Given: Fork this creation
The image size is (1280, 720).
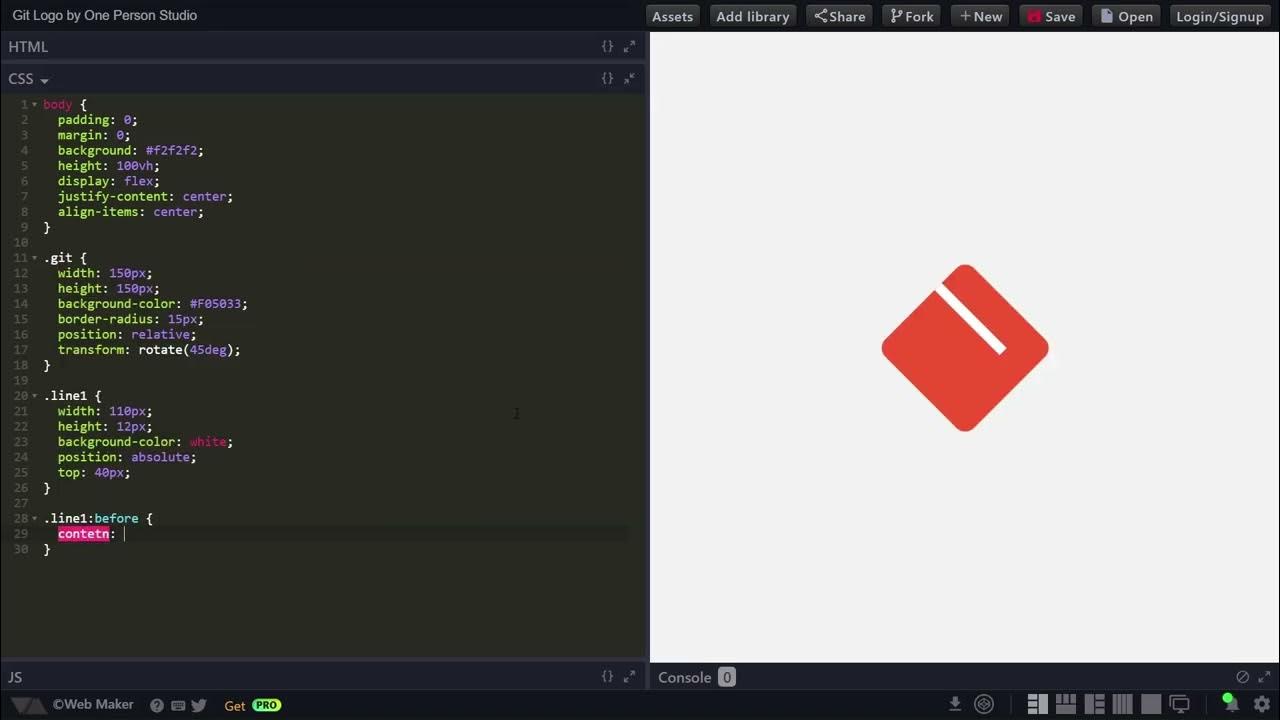Looking at the screenshot, I should click(x=912, y=16).
